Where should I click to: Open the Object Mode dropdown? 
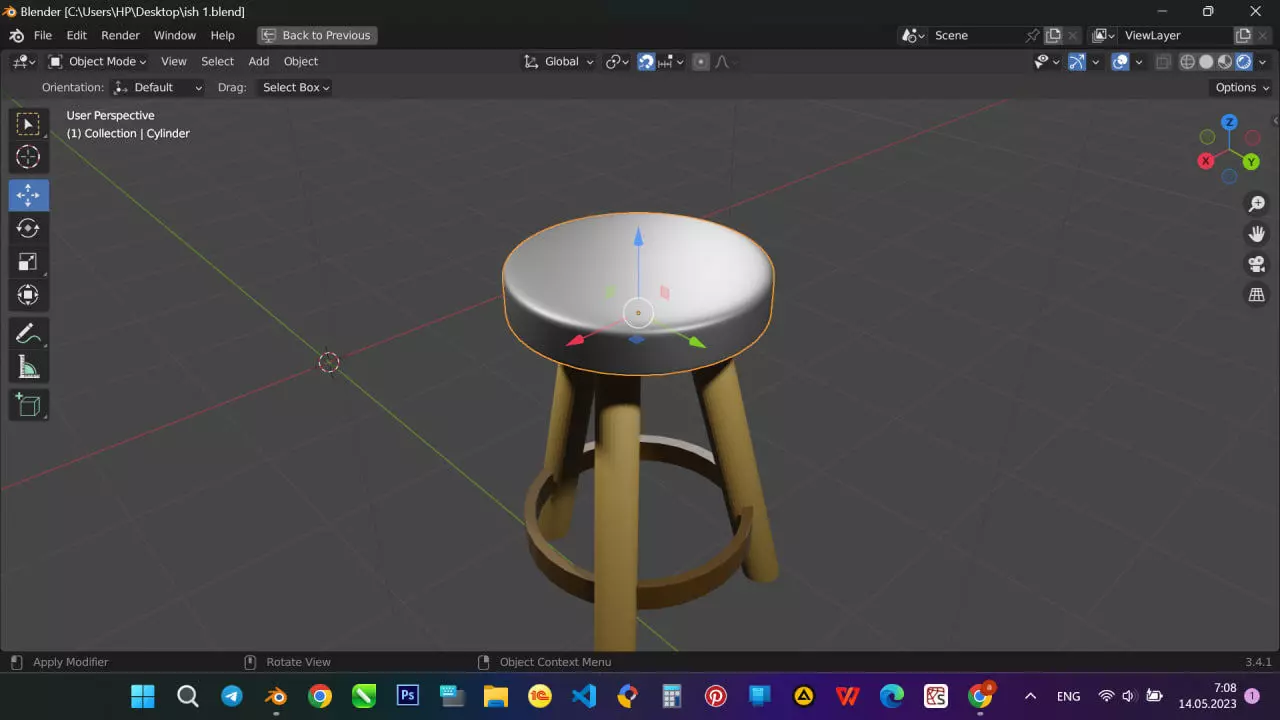click(98, 62)
